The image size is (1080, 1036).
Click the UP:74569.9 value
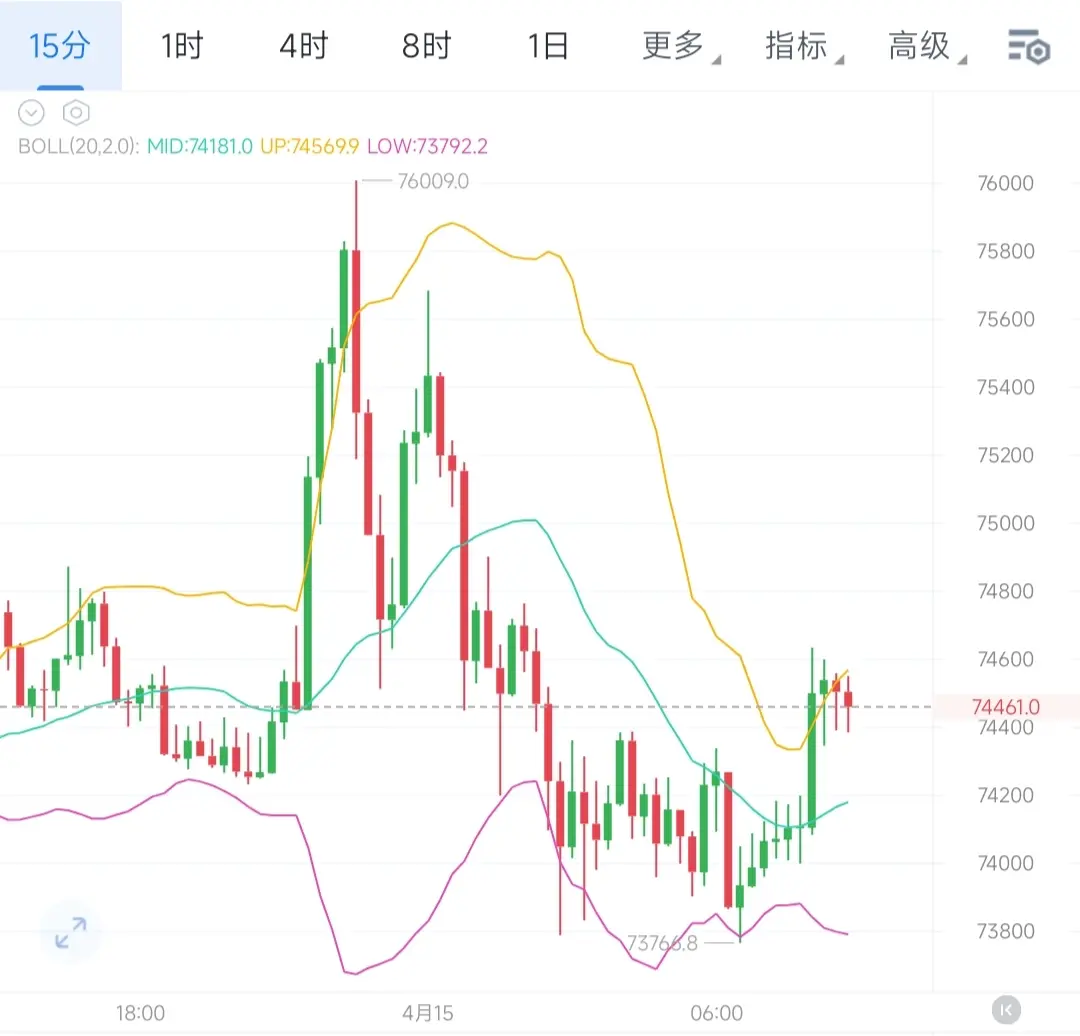pos(309,146)
